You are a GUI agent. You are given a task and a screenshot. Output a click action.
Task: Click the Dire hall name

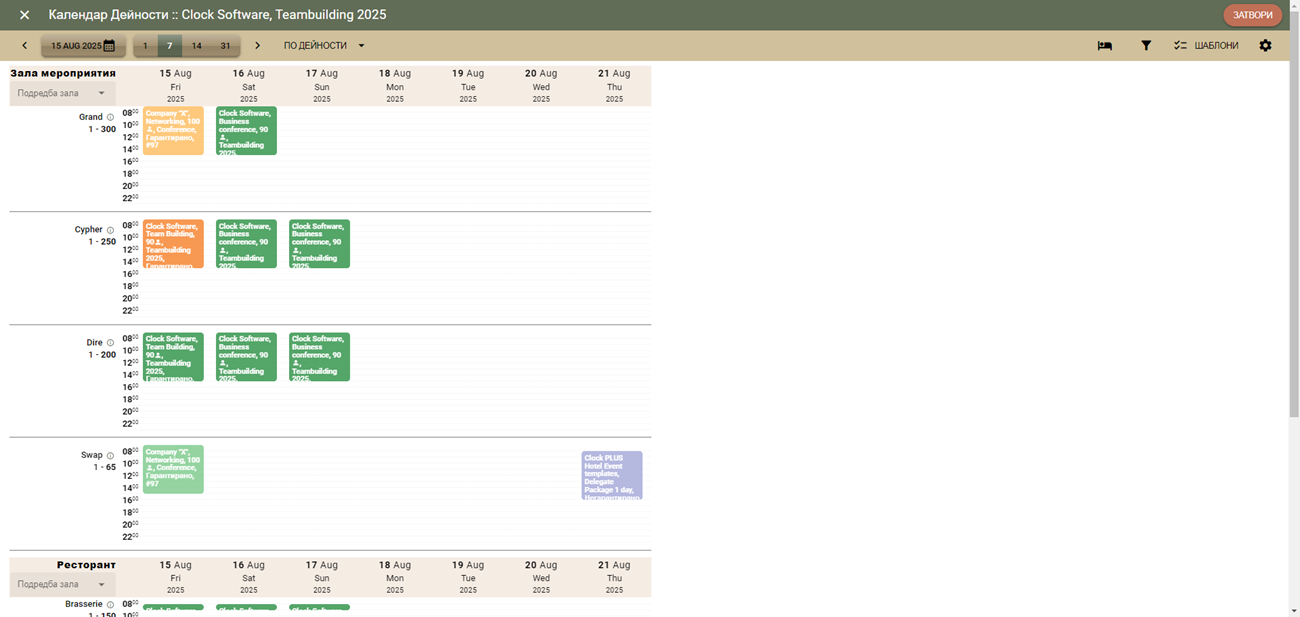95,343
